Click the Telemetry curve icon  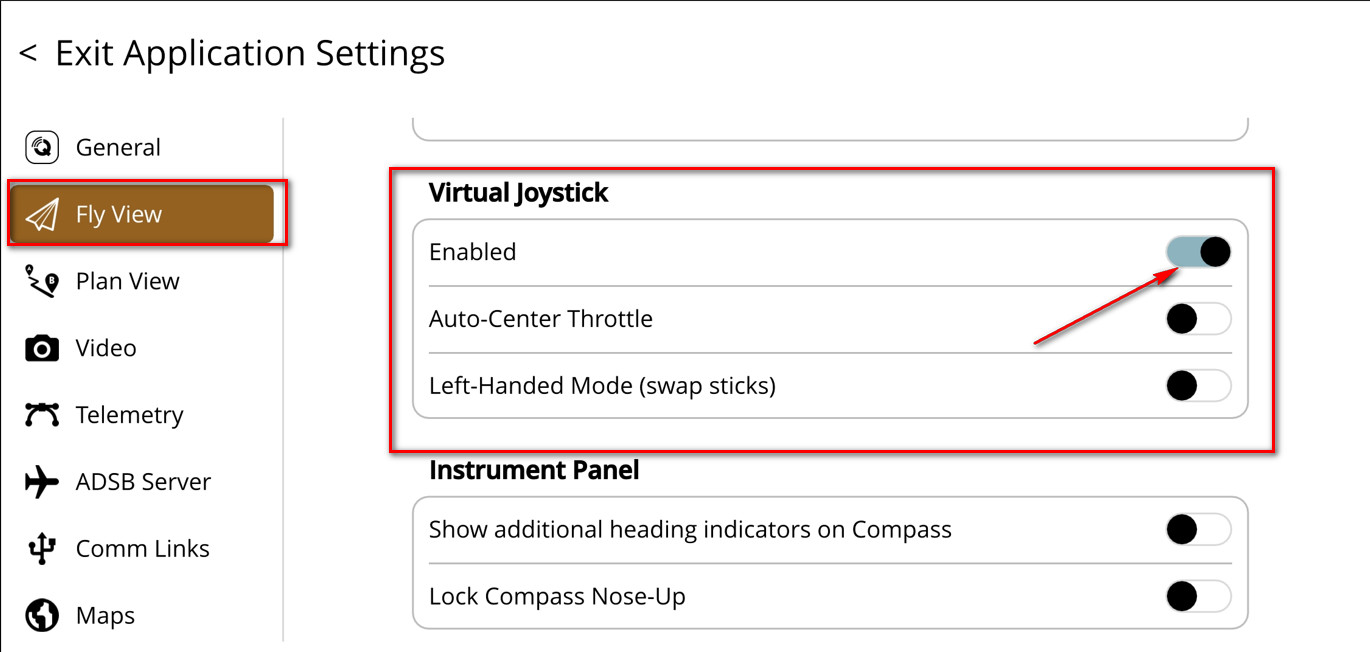pos(42,415)
